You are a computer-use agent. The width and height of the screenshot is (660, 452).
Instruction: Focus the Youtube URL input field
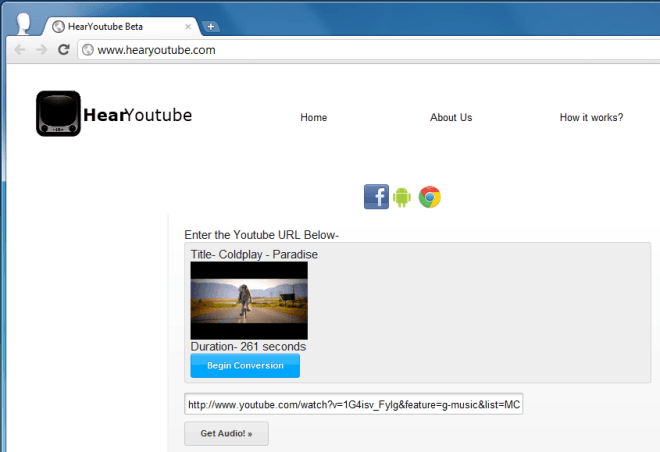(354, 404)
